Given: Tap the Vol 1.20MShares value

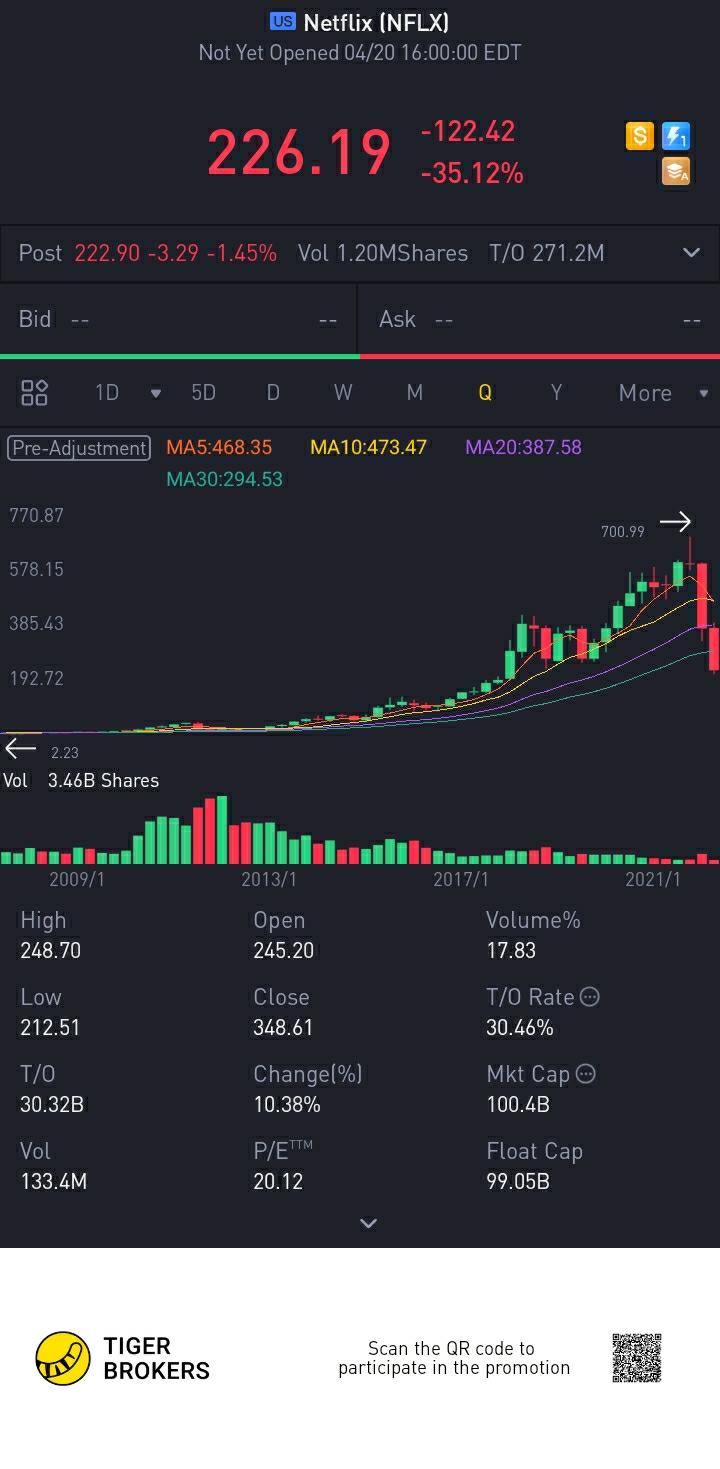Looking at the screenshot, I should point(383,253).
